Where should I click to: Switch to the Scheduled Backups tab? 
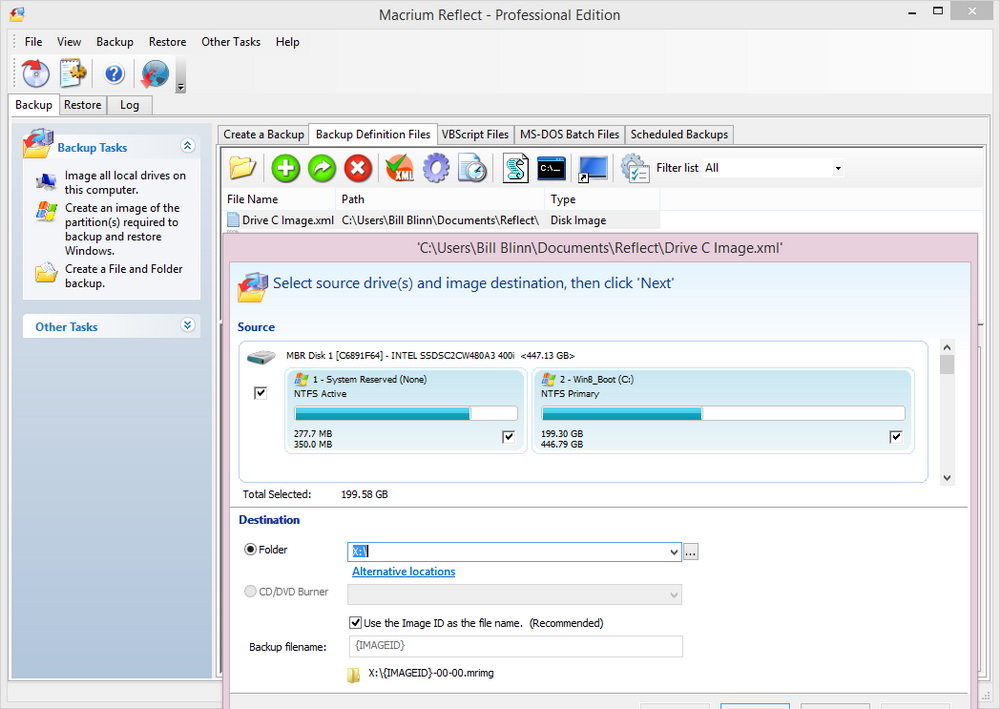(679, 135)
